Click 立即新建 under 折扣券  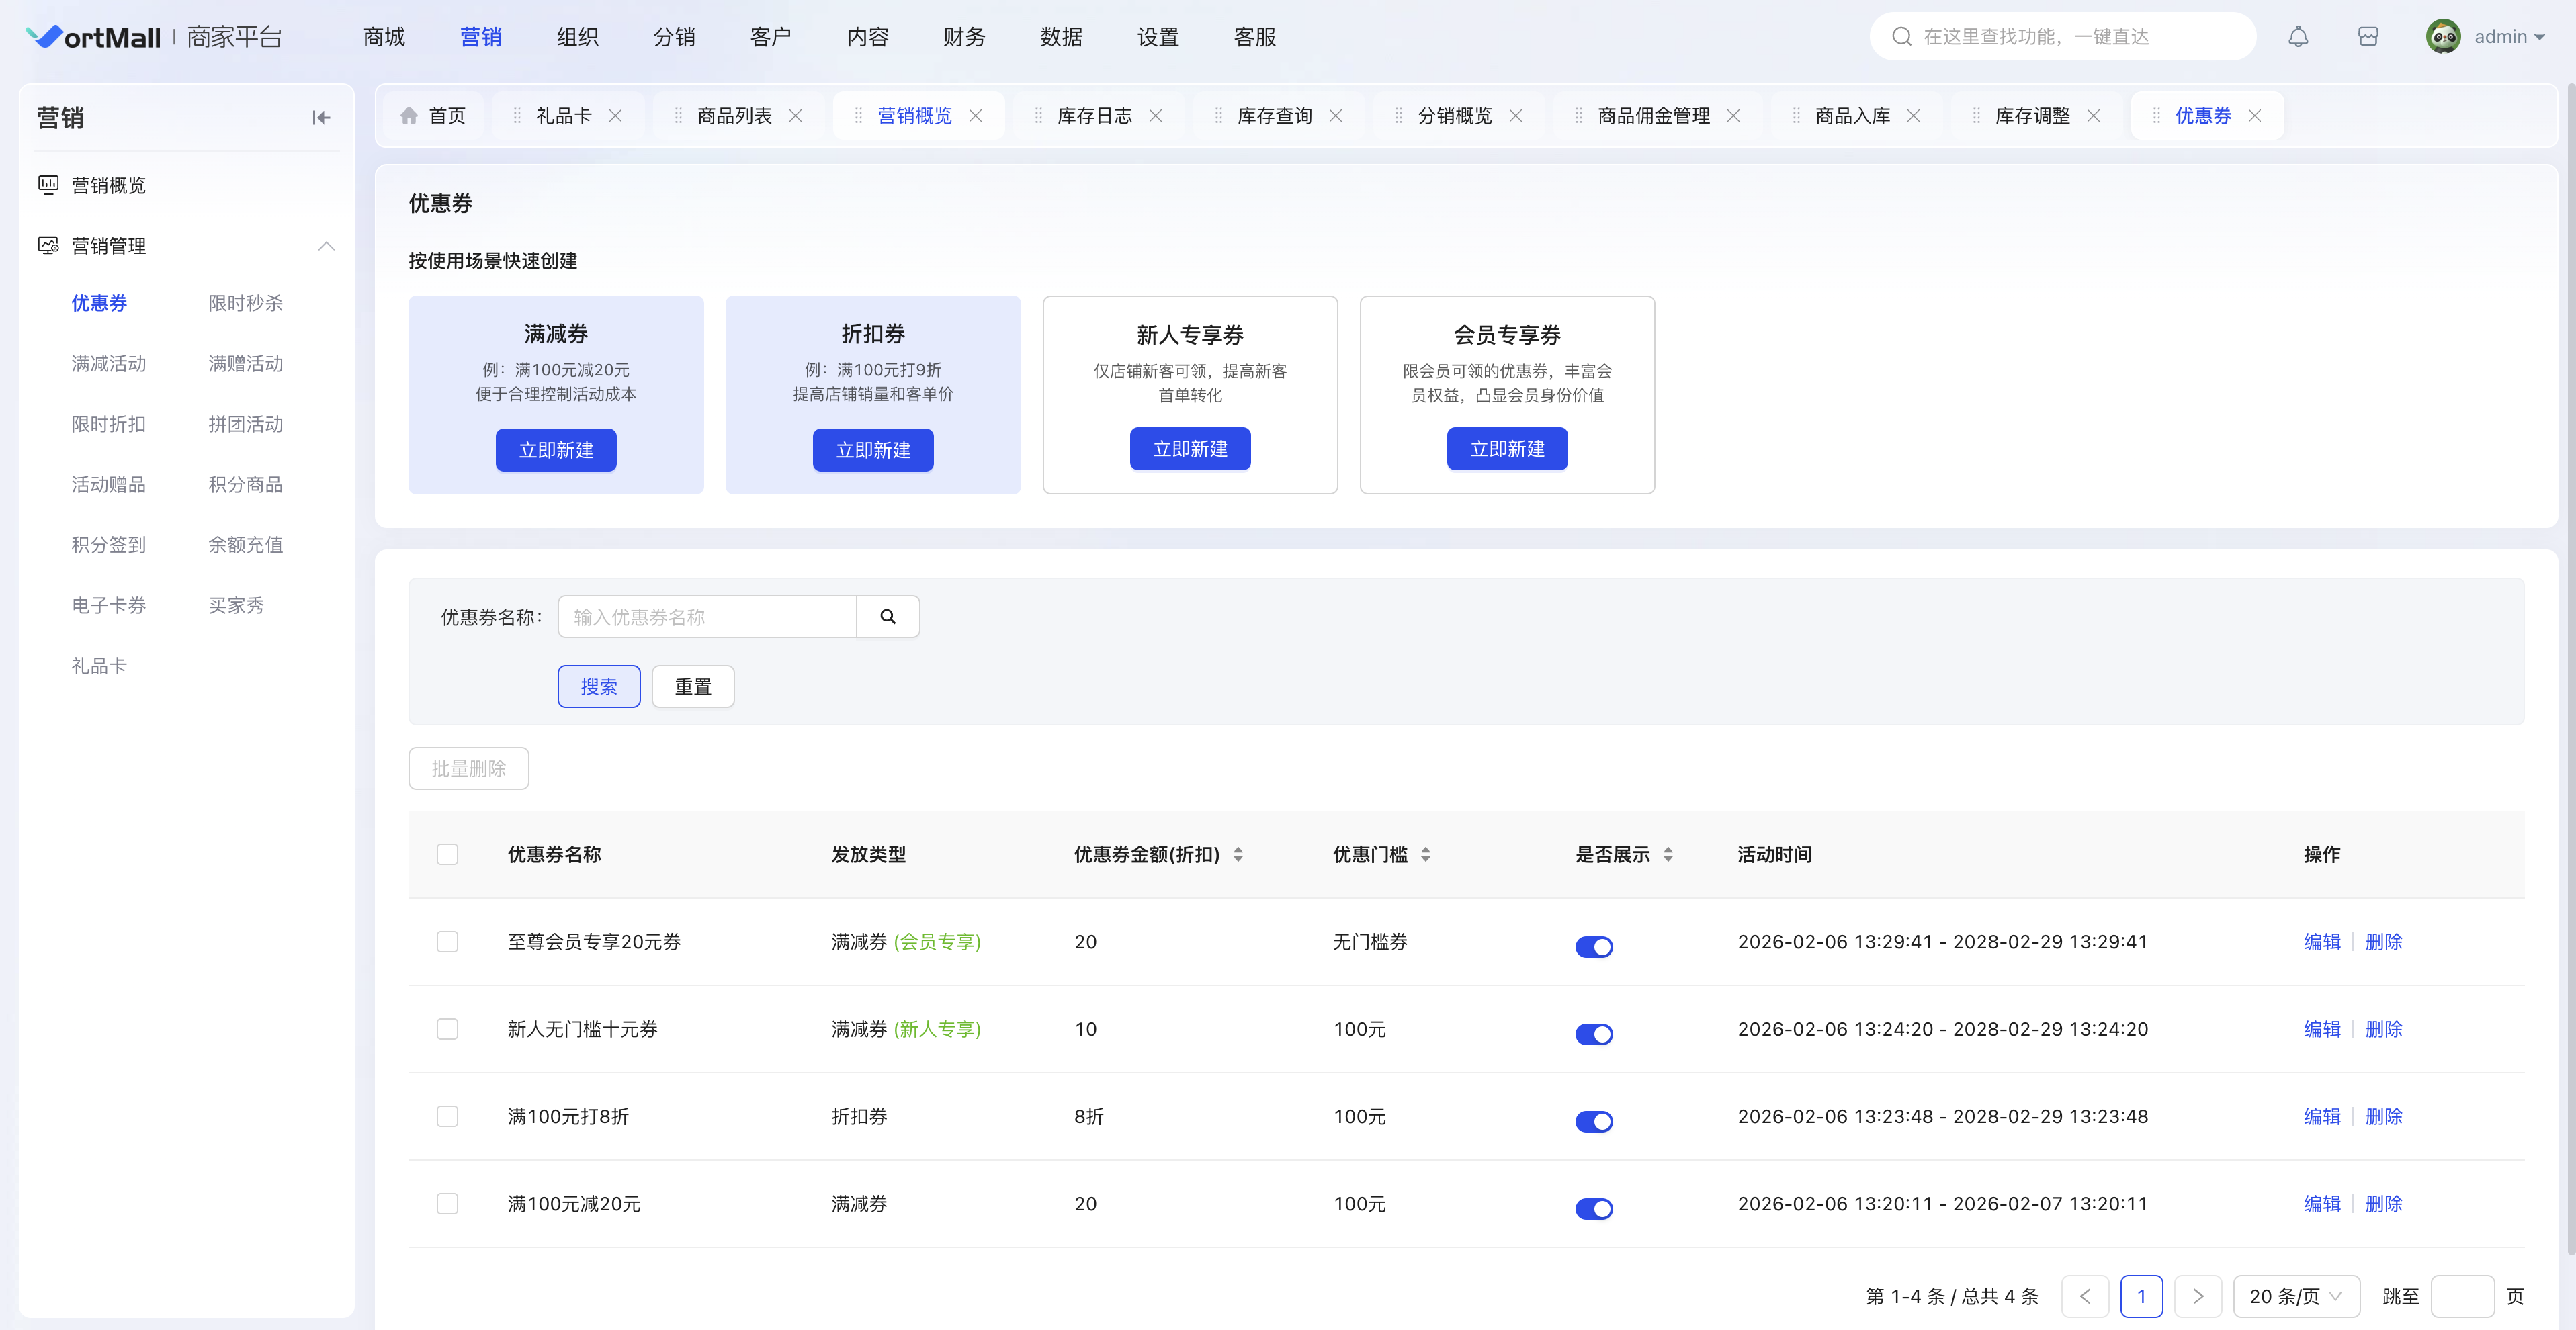click(872, 450)
